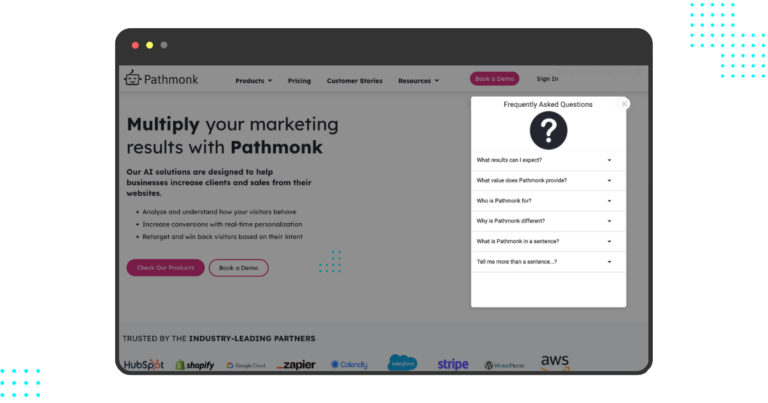
Task: Click Sign In
Action: click(547, 79)
